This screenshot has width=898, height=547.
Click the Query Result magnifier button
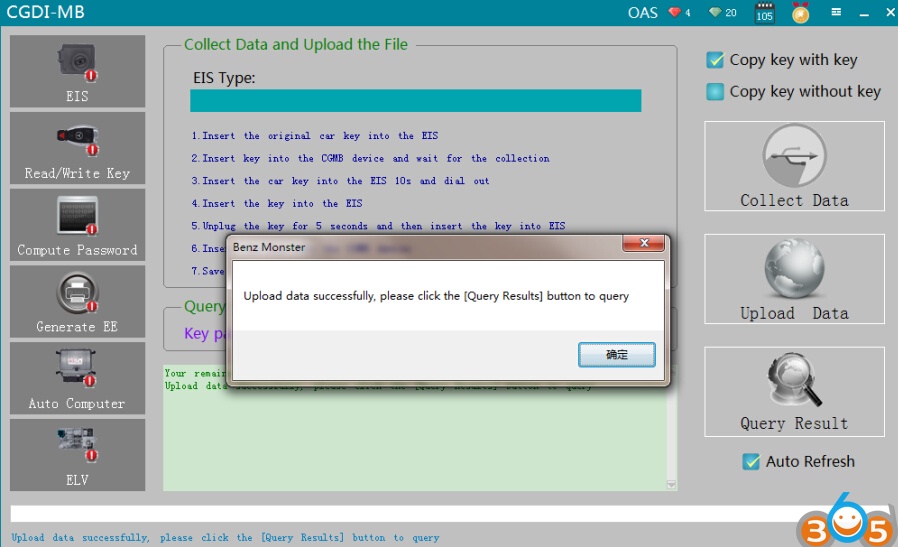(x=794, y=392)
